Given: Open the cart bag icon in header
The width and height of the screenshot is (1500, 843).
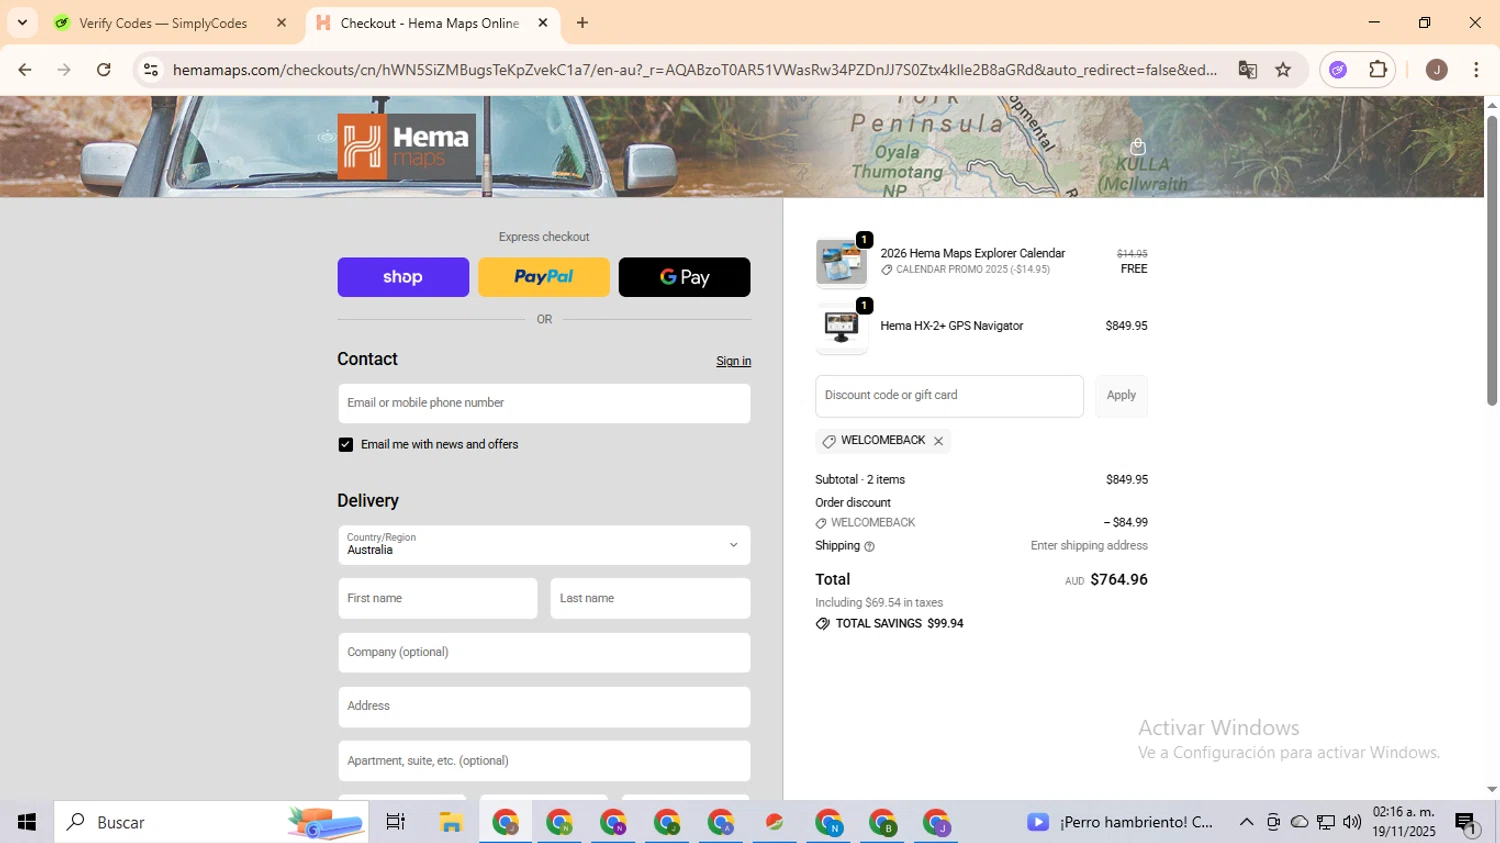Looking at the screenshot, I should click(x=1137, y=147).
